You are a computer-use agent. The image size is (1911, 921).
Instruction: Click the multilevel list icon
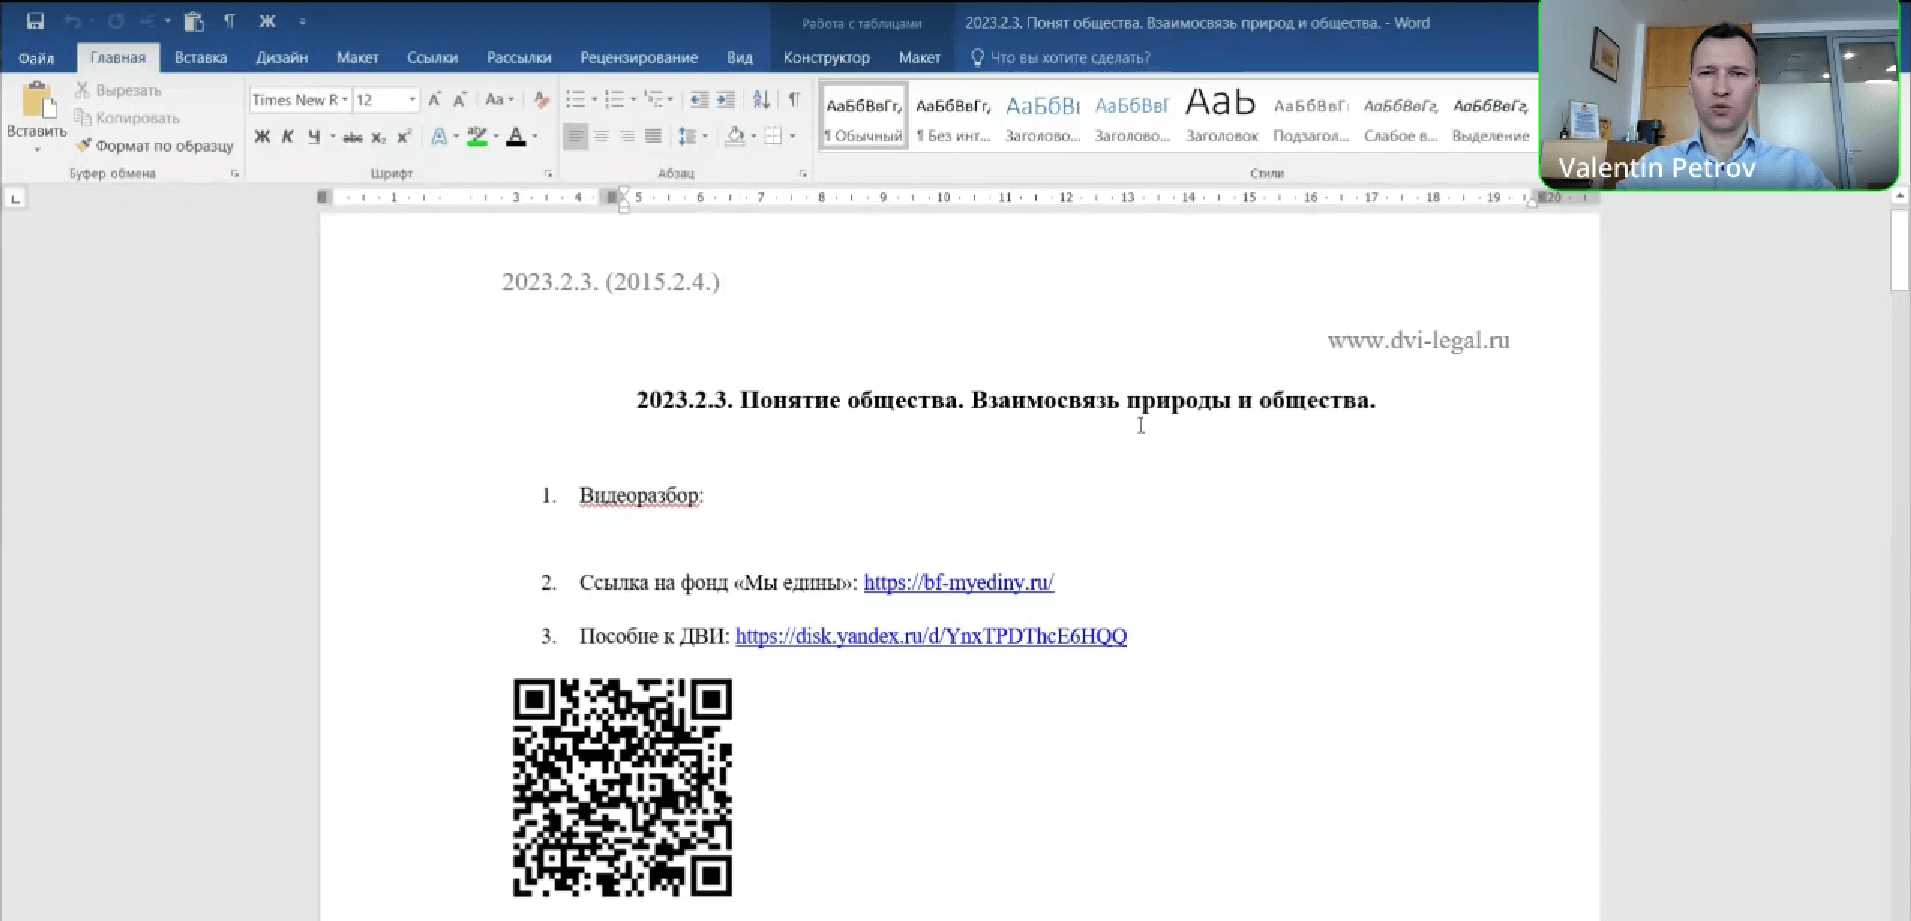pos(654,100)
